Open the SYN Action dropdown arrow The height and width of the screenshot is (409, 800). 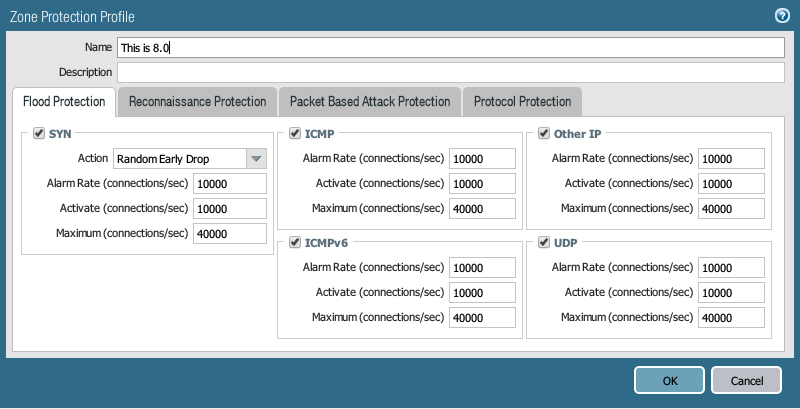(257, 158)
